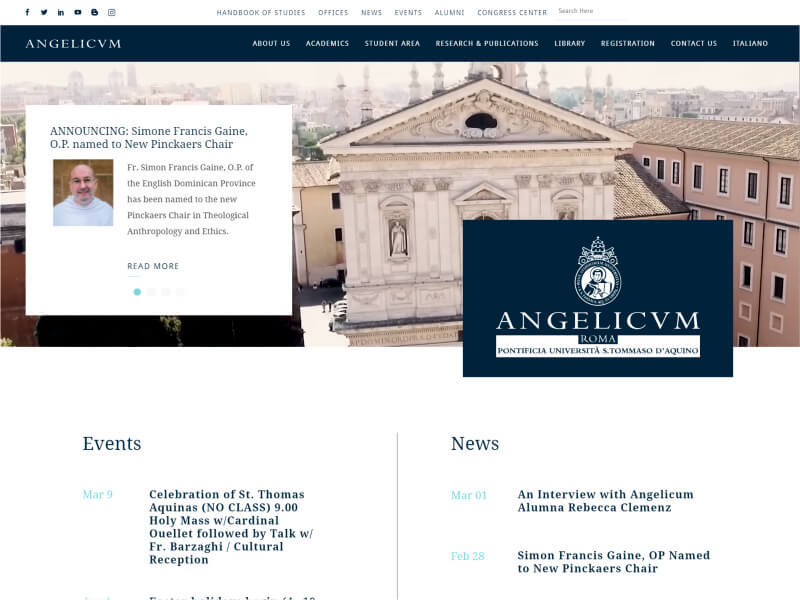Switch site language to Italiano
800x600 pixels.
point(750,43)
